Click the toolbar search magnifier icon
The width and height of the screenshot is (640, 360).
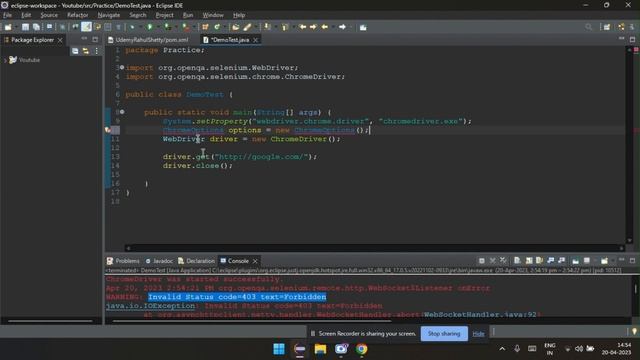coord(588,27)
